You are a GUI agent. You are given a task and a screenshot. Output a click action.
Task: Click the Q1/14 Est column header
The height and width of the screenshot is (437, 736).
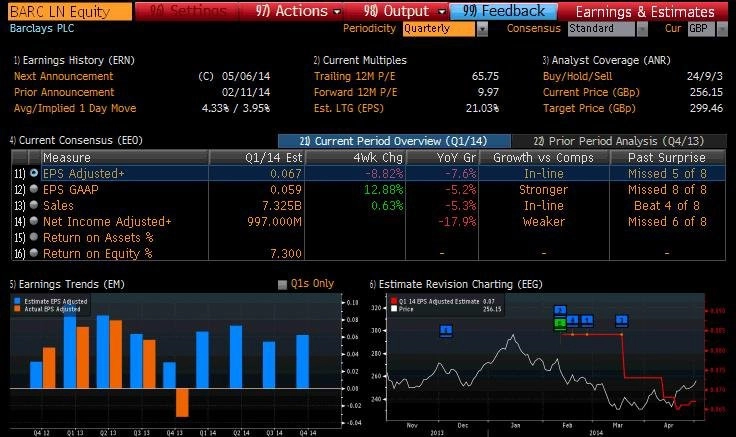click(257, 157)
